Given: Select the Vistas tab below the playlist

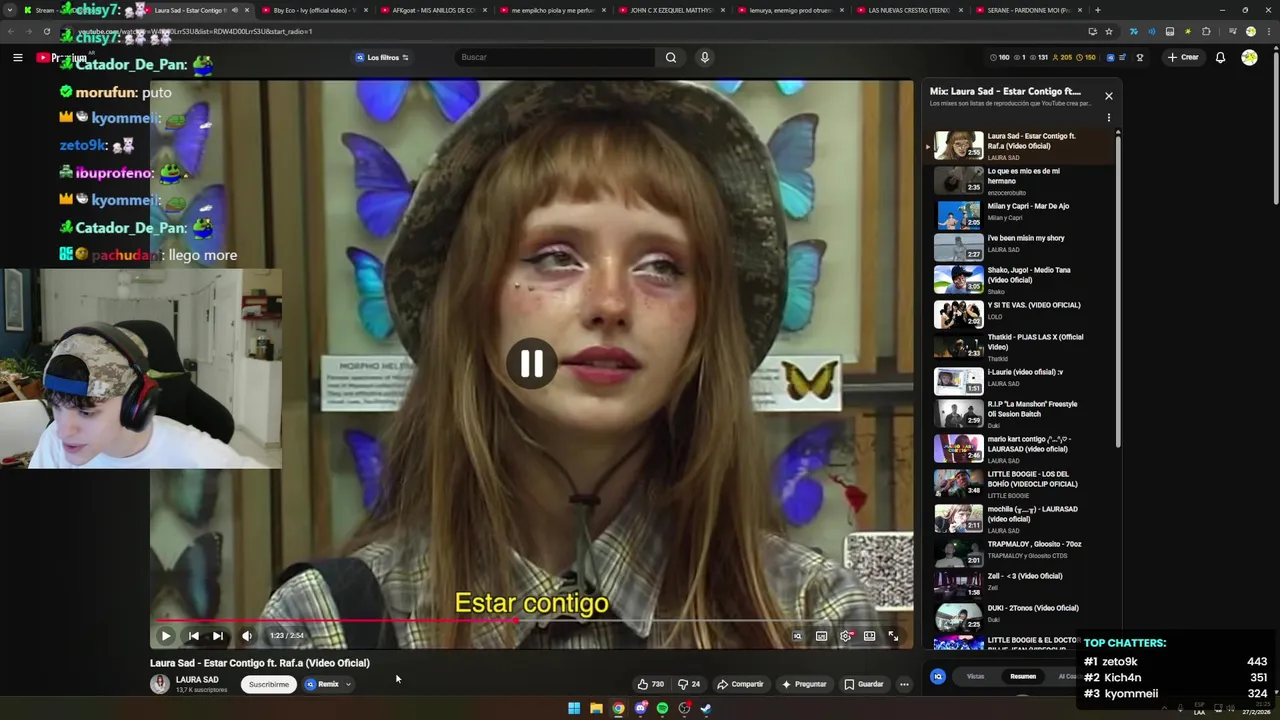Looking at the screenshot, I should point(975,677).
